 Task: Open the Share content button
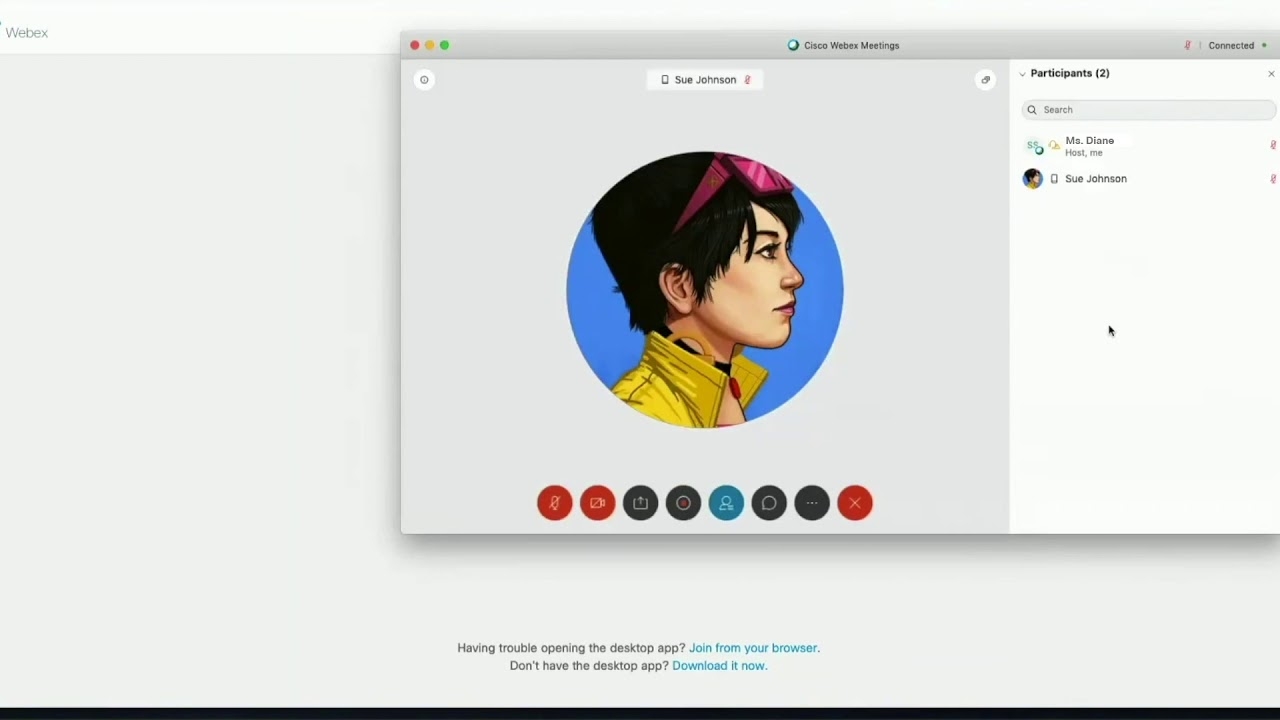point(640,503)
